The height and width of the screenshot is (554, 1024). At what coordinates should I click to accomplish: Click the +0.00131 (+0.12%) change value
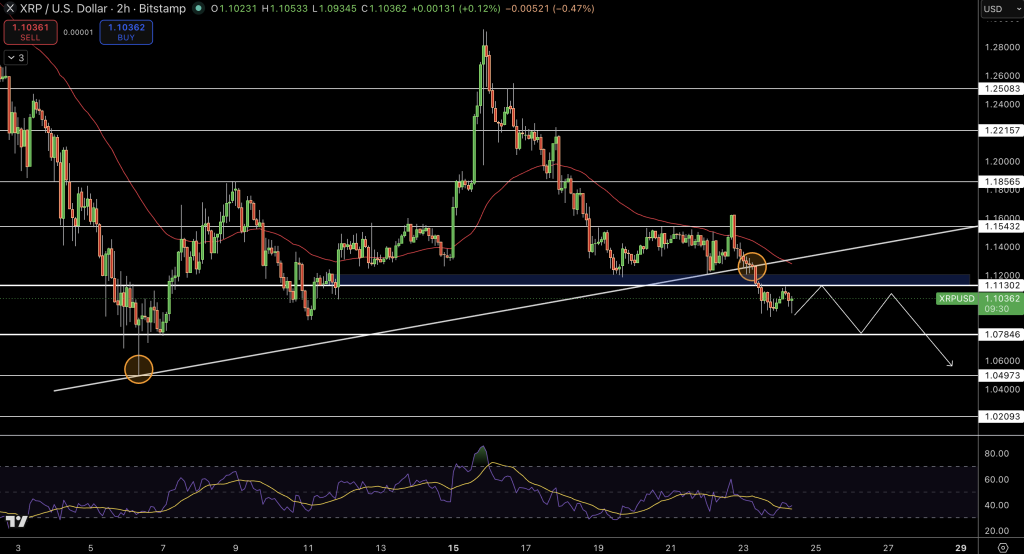(x=456, y=8)
